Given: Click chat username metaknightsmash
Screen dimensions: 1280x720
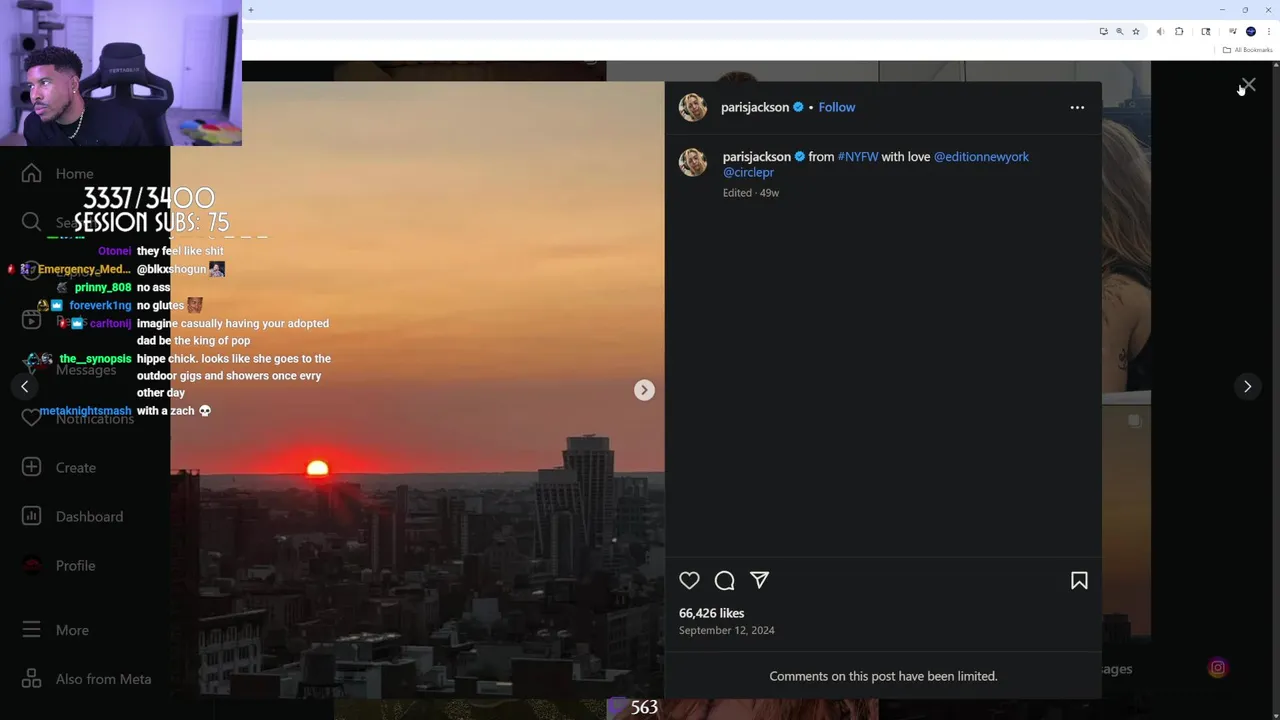Looking at the screenshot, I should (85, 411).
